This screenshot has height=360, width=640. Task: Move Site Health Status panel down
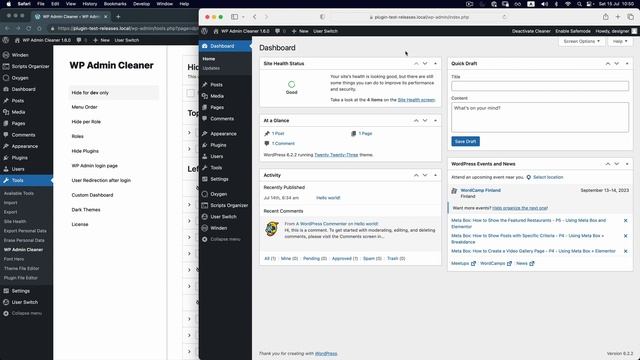coord(425,64)
